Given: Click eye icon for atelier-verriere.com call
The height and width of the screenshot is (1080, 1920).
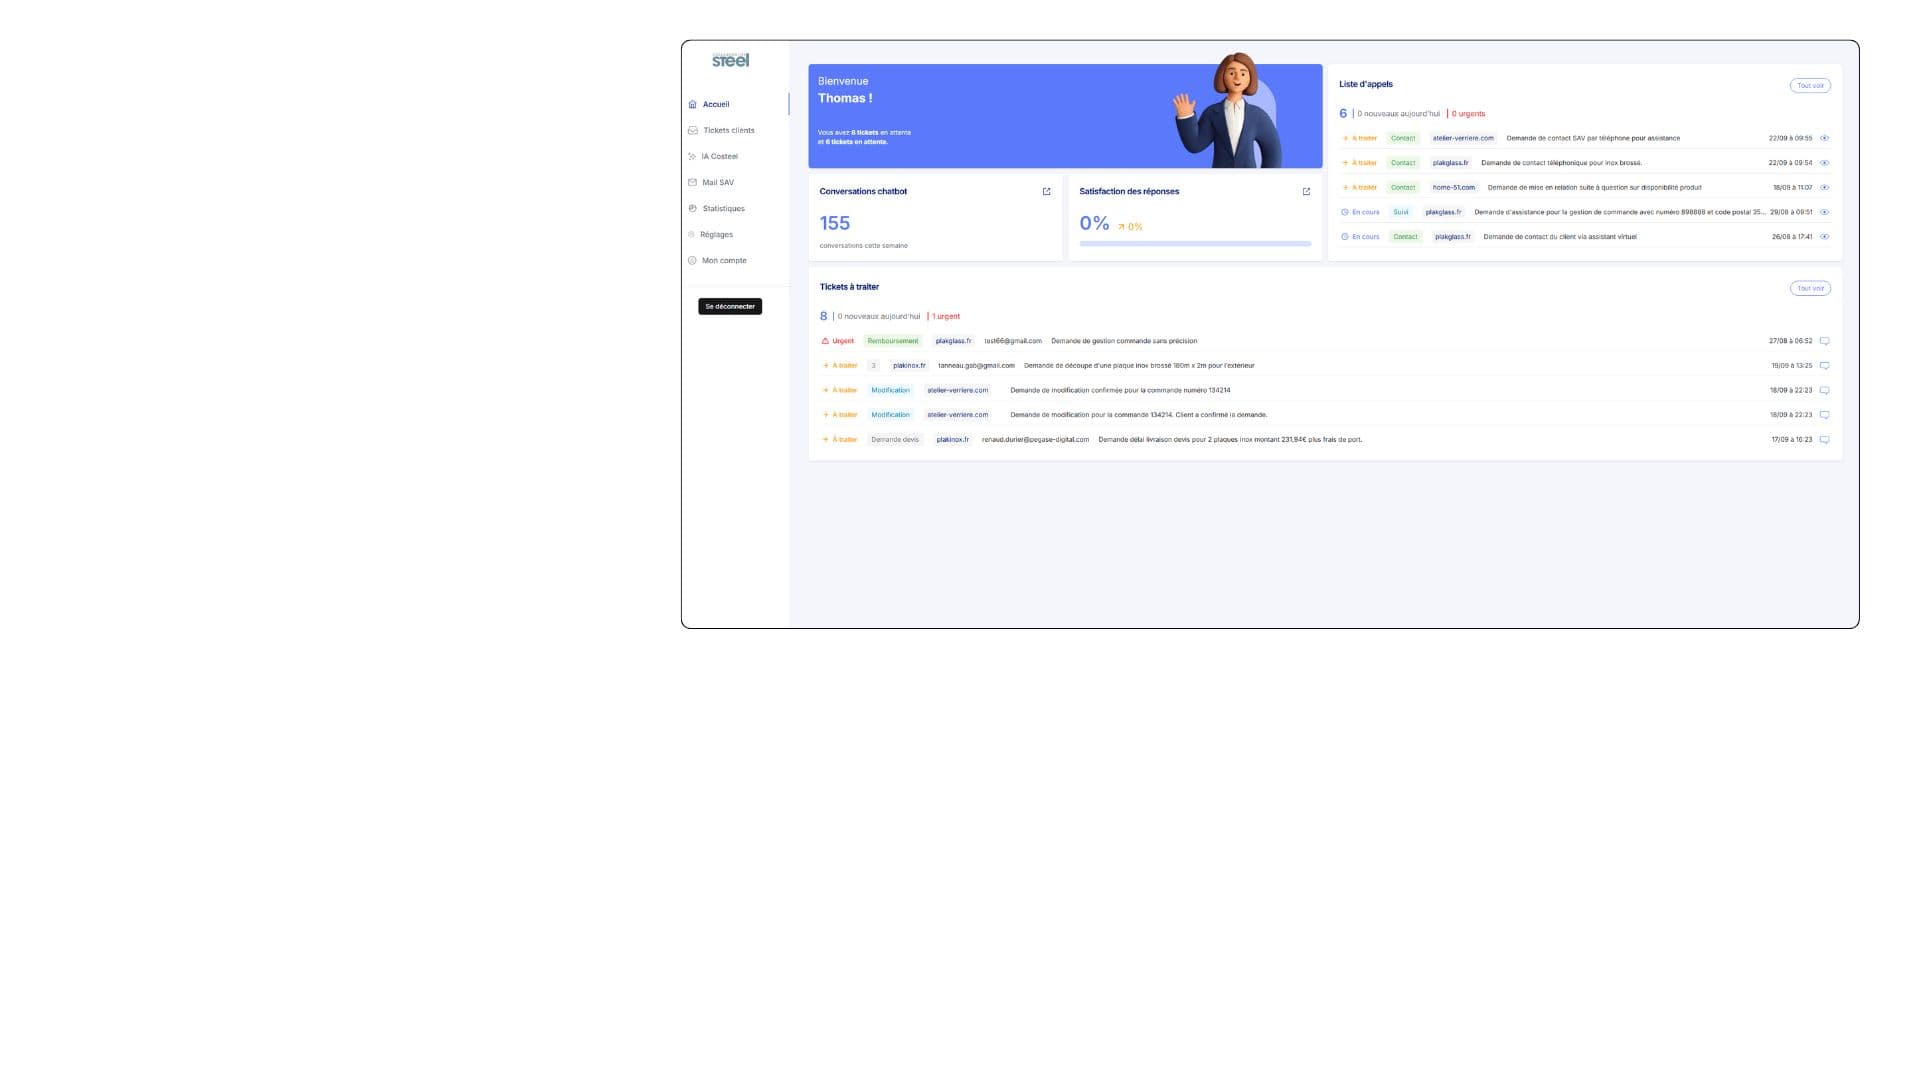Looking at the screenshot, I should 1824,138.
